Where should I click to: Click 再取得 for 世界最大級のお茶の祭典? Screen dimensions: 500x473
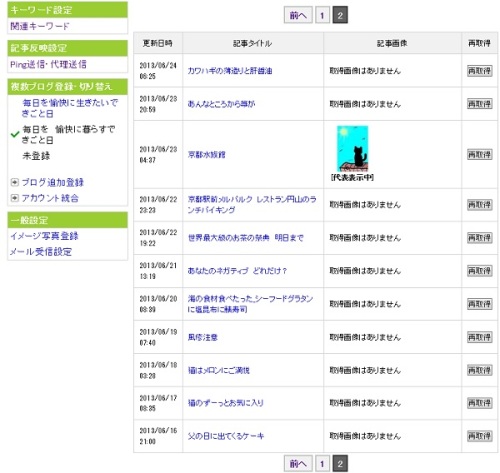(x=479, y=238)
